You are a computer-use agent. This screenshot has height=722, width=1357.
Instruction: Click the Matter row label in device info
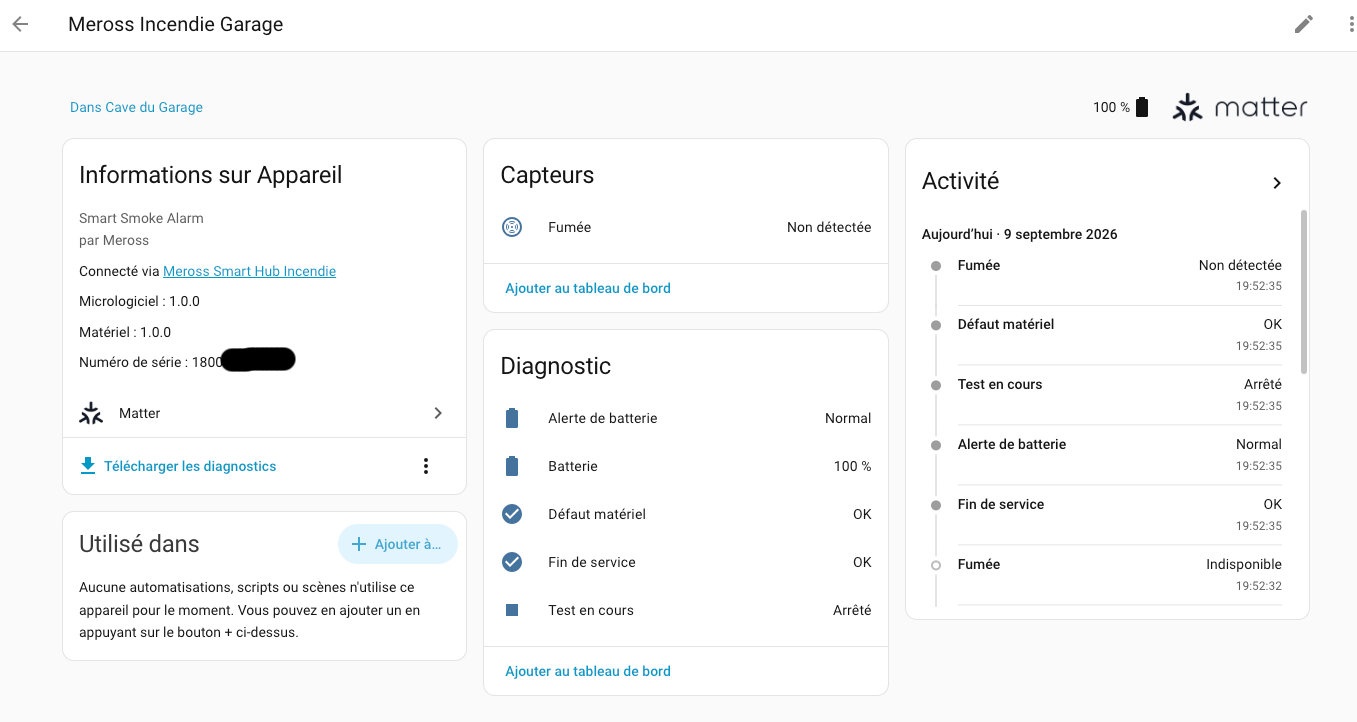coord(139,413)
